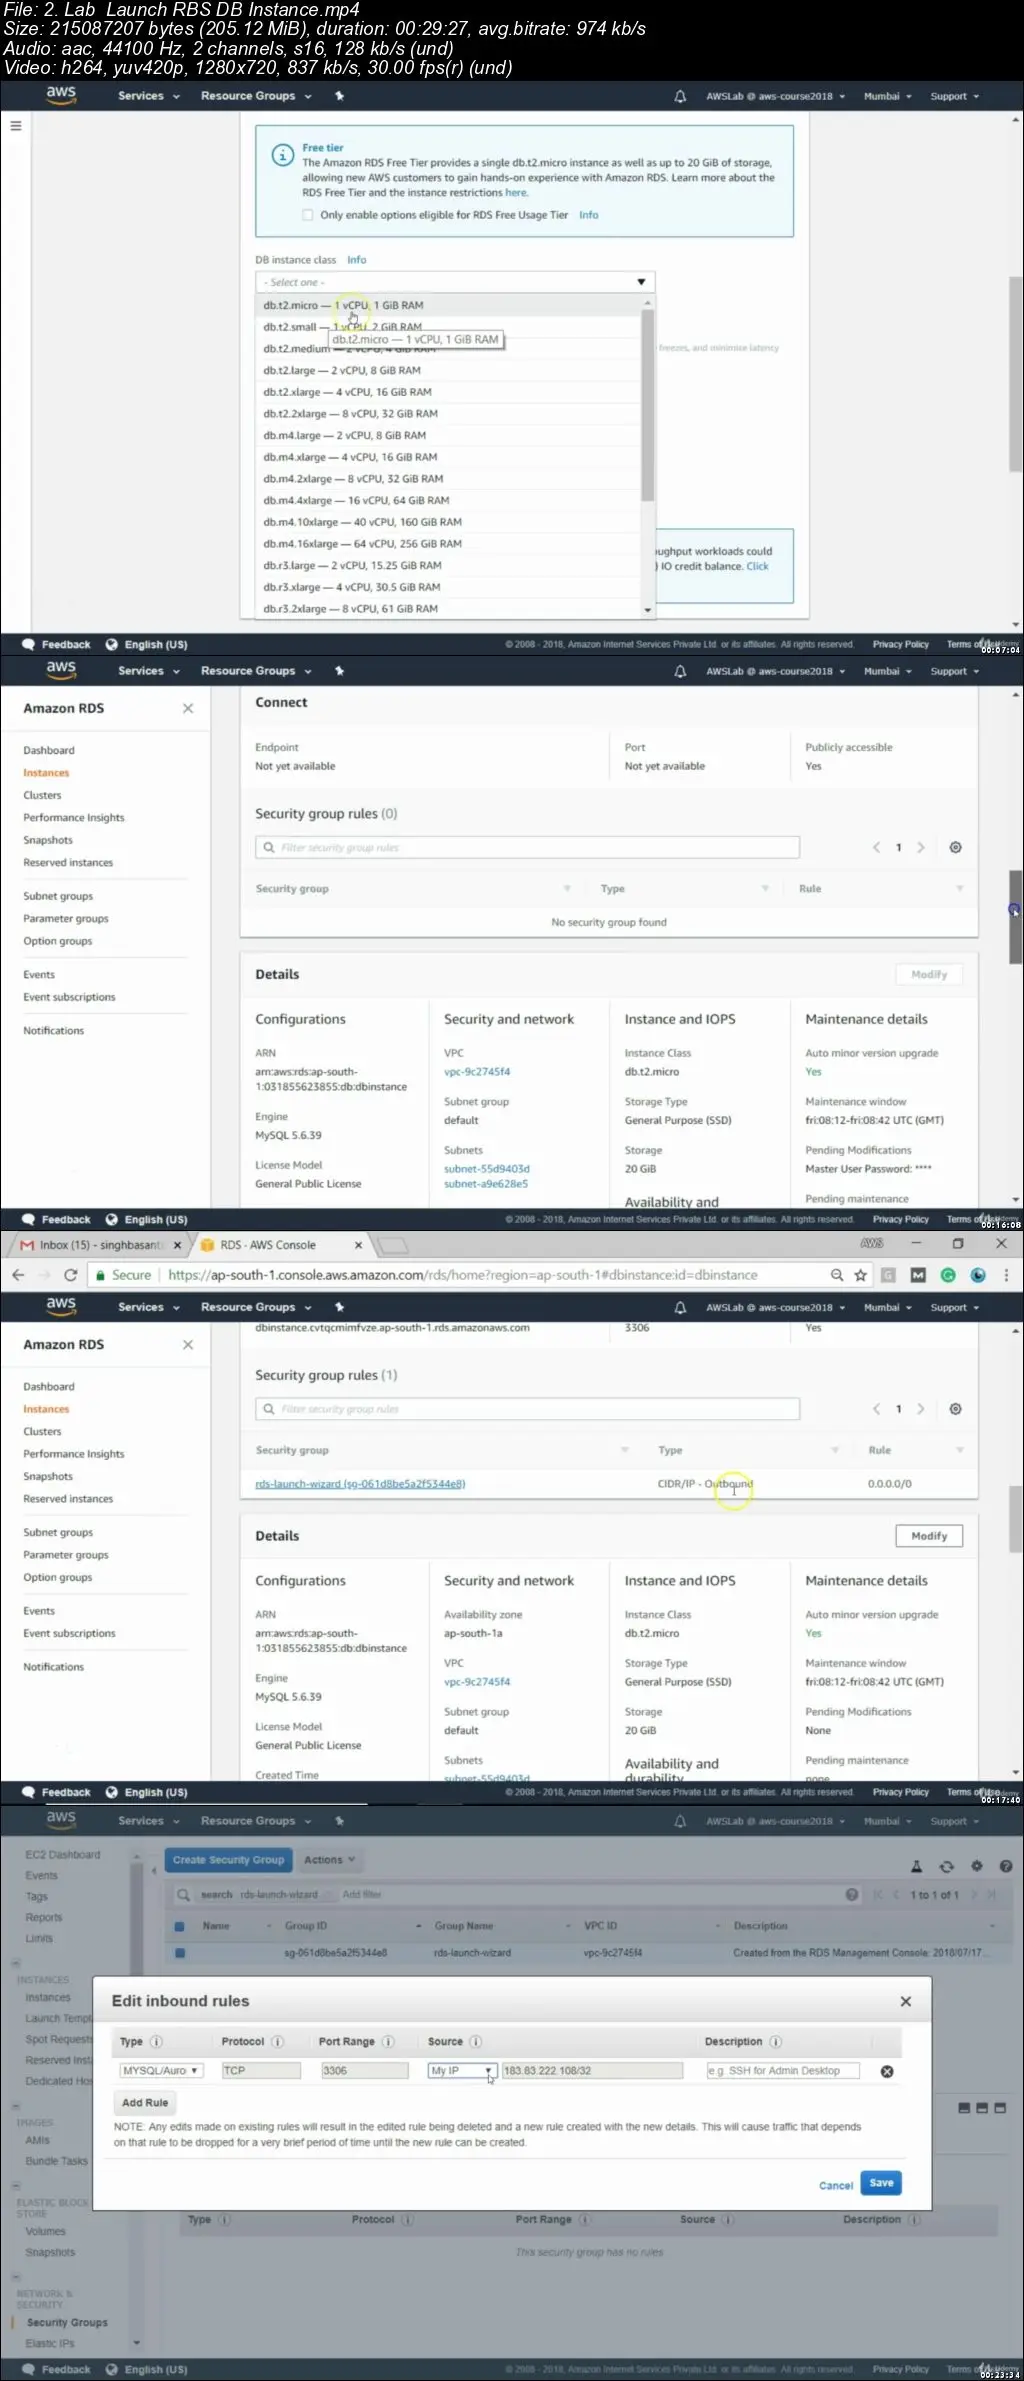Select db.t2.small option in instance class list

448,327
